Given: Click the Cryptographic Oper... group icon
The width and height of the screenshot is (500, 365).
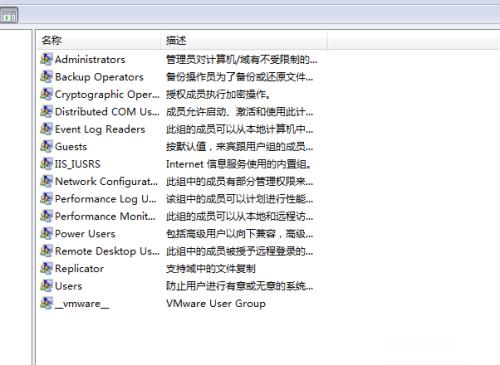Looking at the screenshot, I should [x=46, y=94].
